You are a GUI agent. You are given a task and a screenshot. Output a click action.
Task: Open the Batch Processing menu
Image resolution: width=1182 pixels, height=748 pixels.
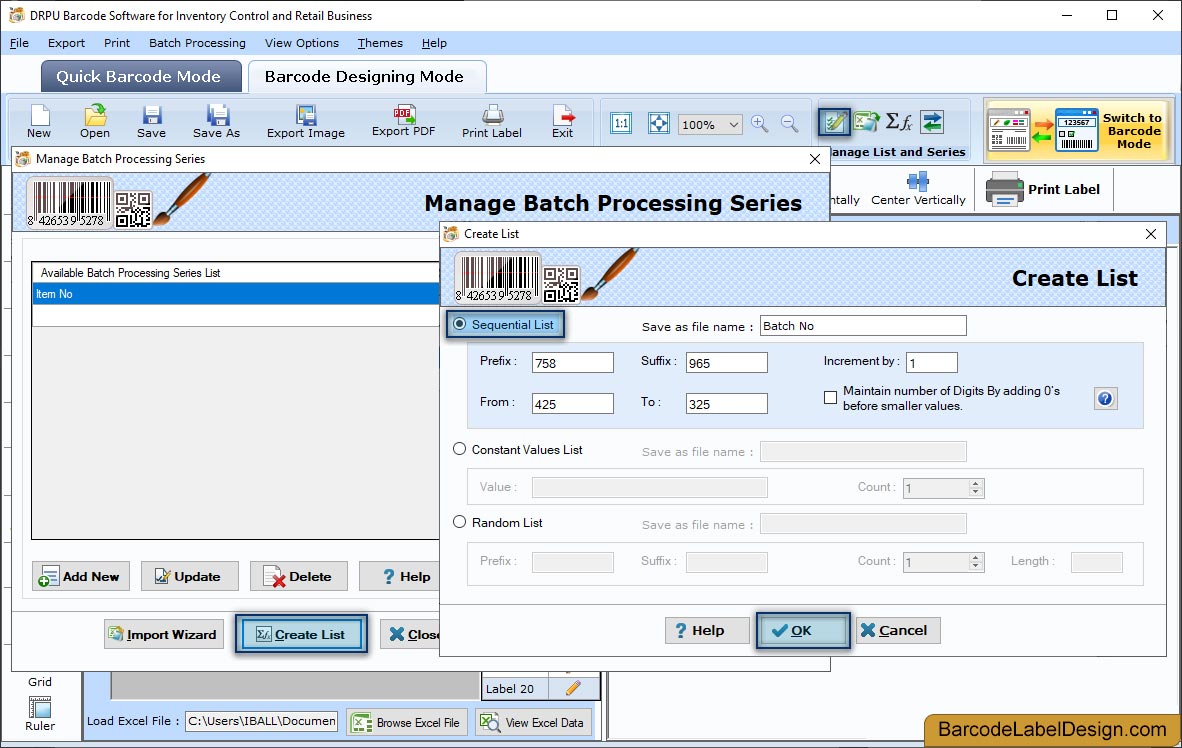(198, 43)
